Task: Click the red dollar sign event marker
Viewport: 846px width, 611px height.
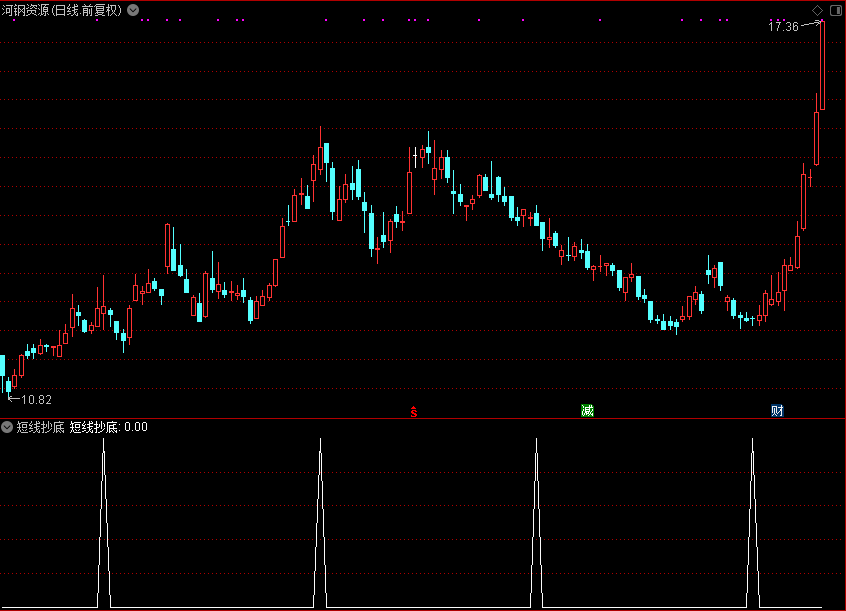Action: 414,411
